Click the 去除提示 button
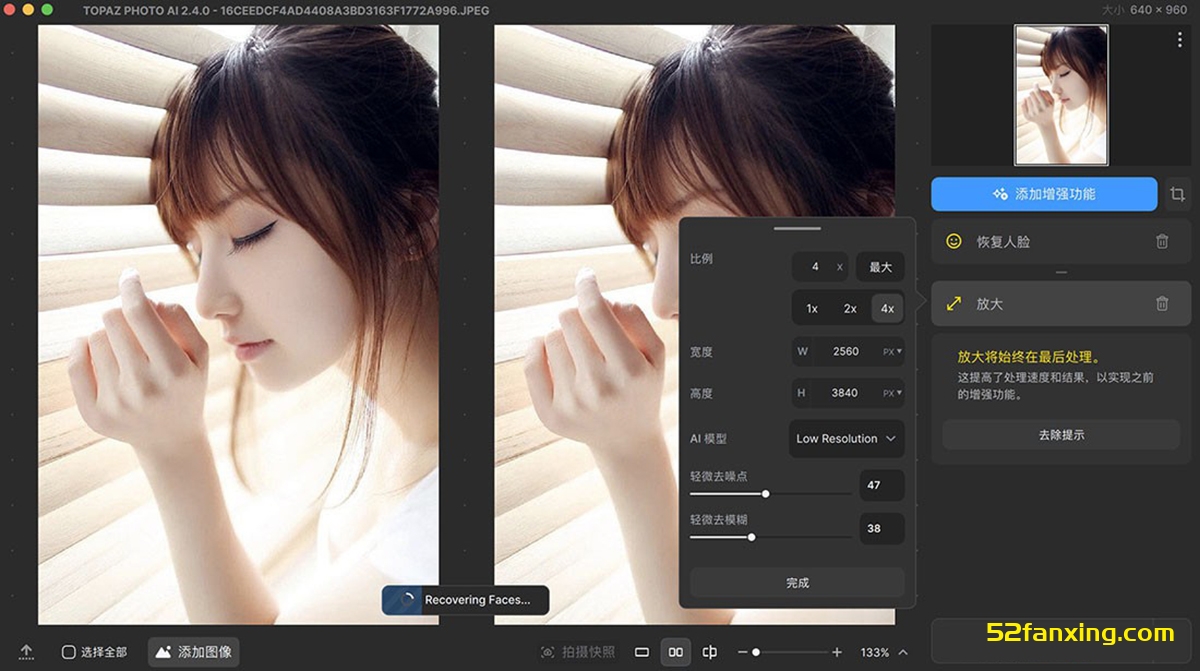The width and height of the screenshot is (1200, 671). [1061, 435]
